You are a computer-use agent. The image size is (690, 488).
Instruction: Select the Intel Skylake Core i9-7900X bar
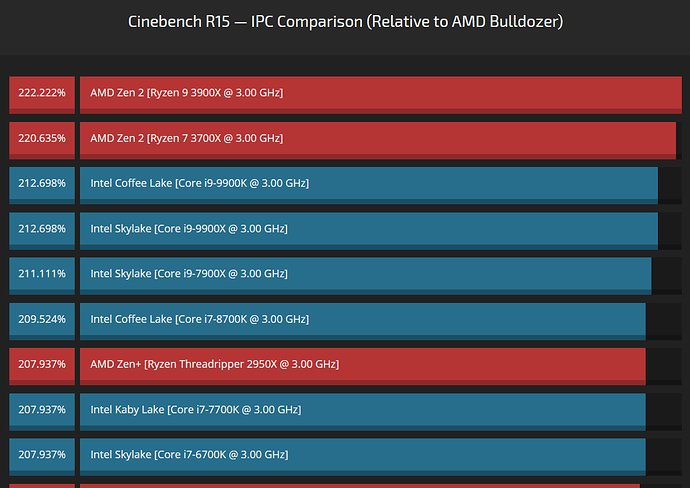coord(366,276)
